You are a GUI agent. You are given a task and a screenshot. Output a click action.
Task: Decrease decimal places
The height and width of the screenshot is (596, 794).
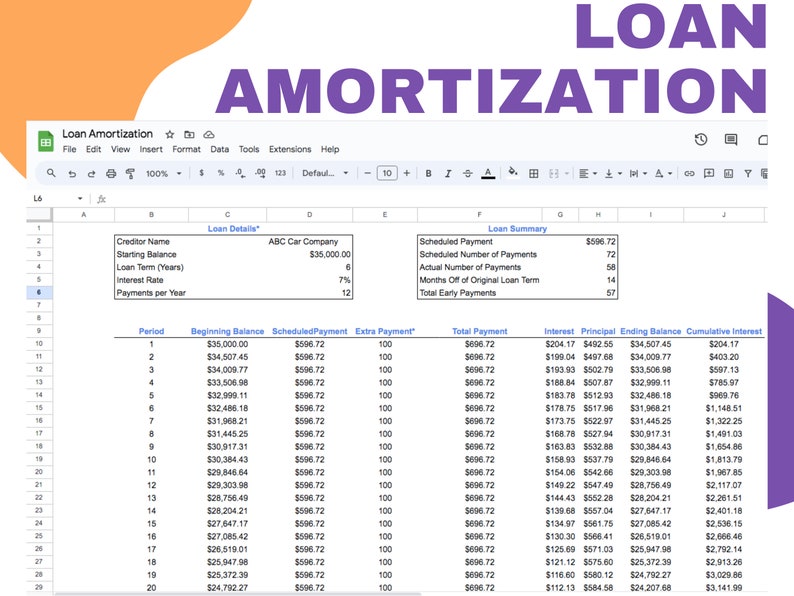tap(241, 173)
